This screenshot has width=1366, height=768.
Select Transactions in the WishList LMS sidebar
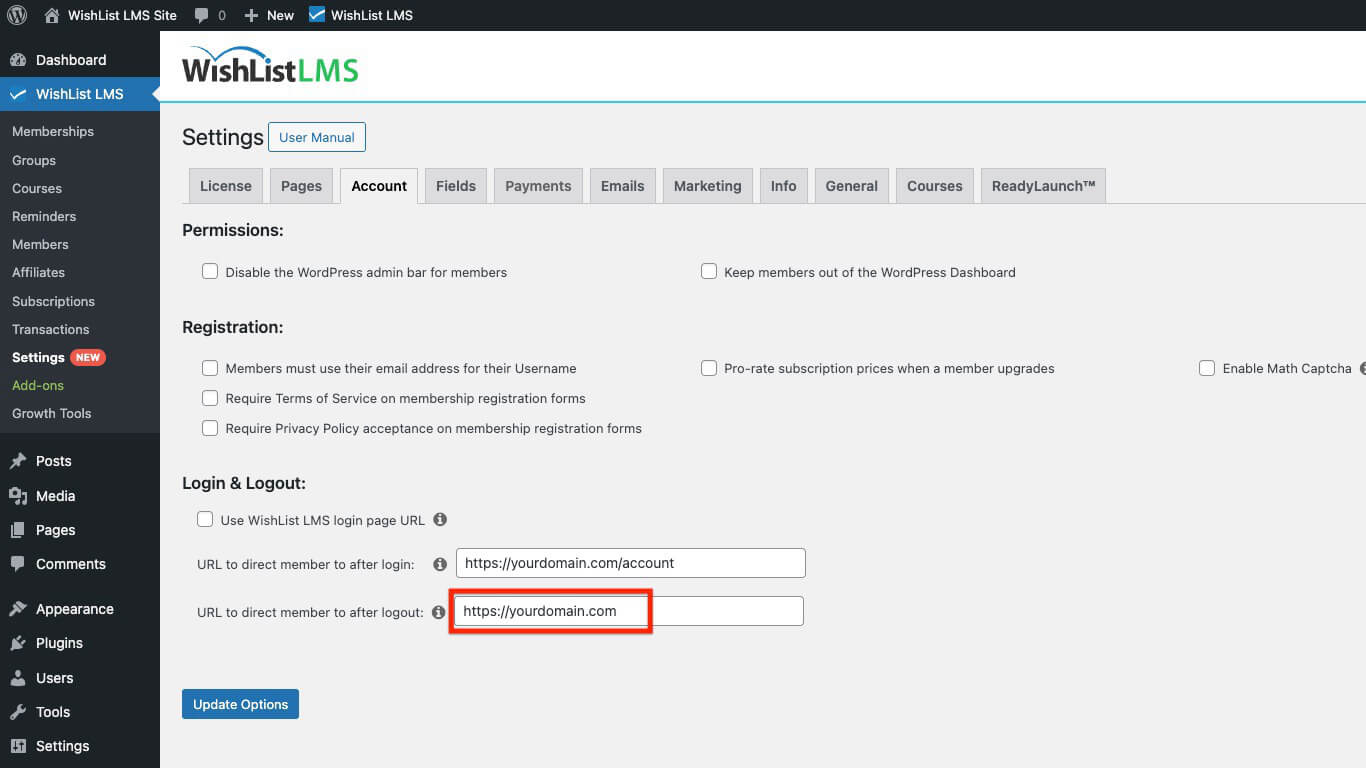pyautogui.click(x=50, y=329)
